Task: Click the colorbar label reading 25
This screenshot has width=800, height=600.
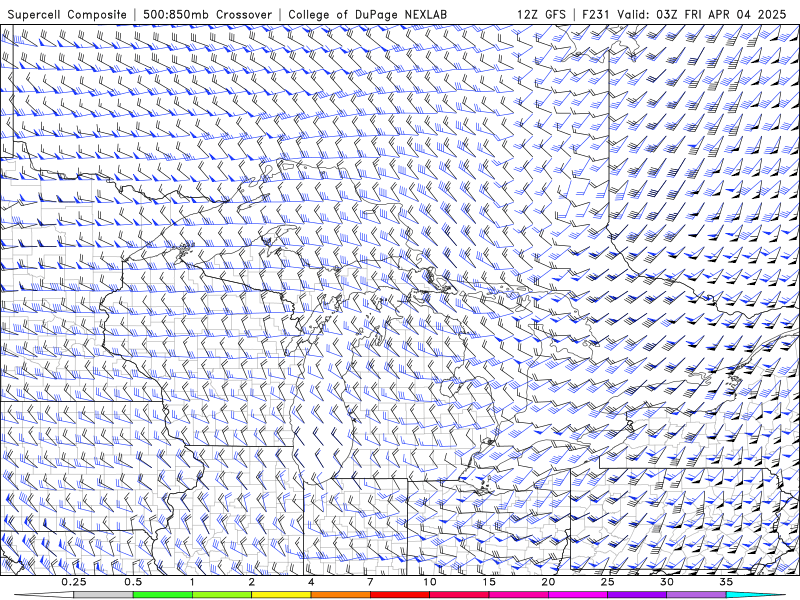Action: coord(607,582)
